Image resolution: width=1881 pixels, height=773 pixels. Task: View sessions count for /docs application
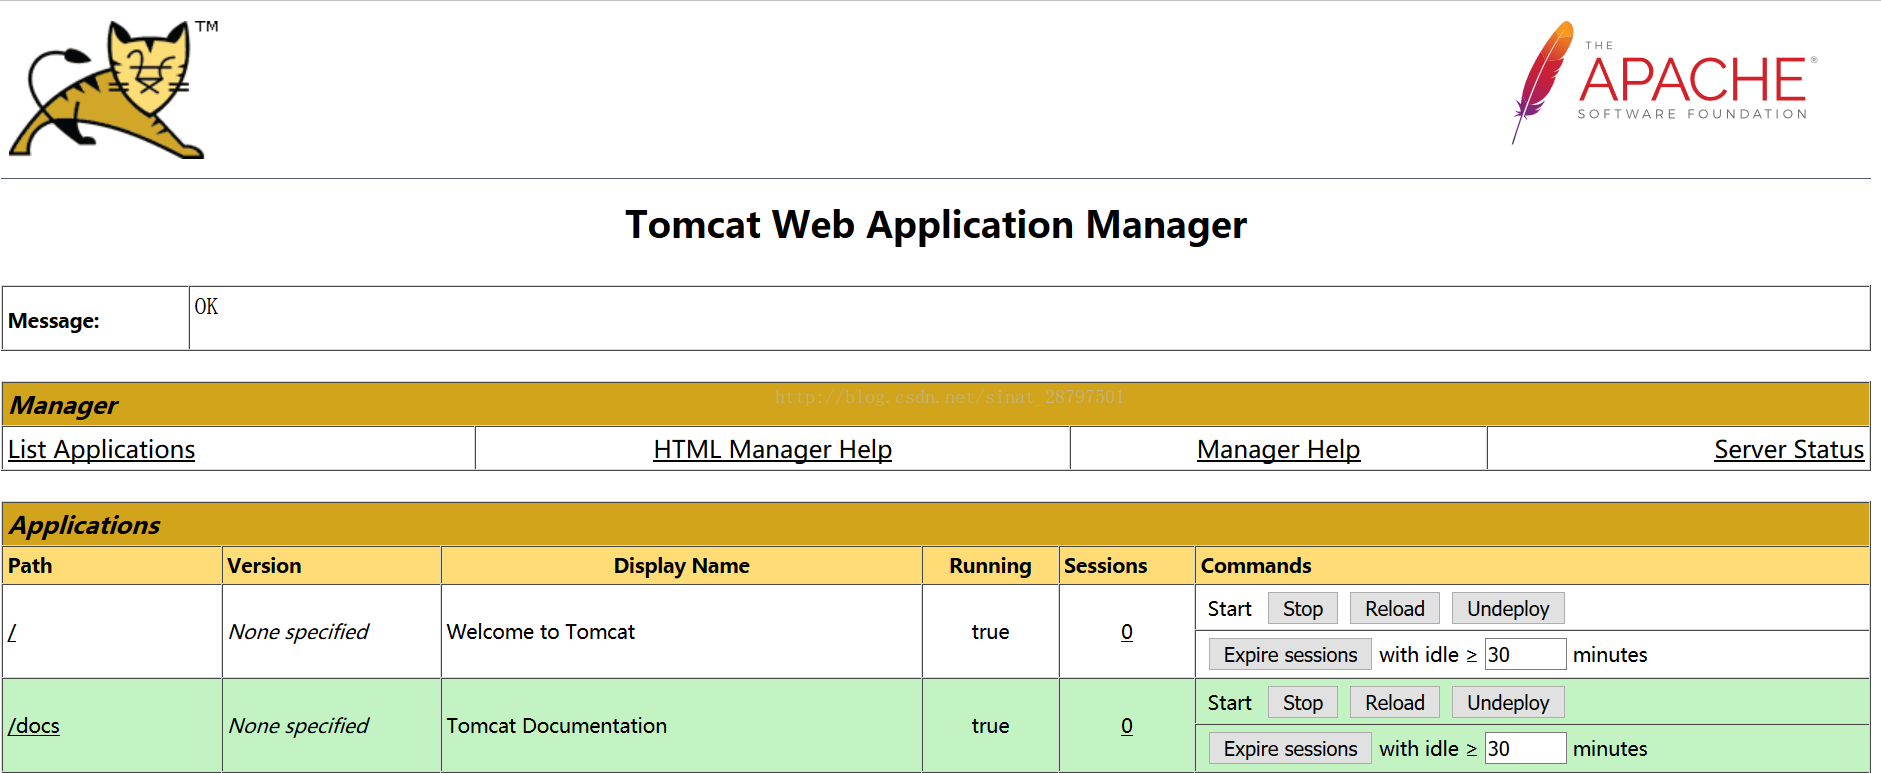pyautogui.click(x=1127, y=726)
